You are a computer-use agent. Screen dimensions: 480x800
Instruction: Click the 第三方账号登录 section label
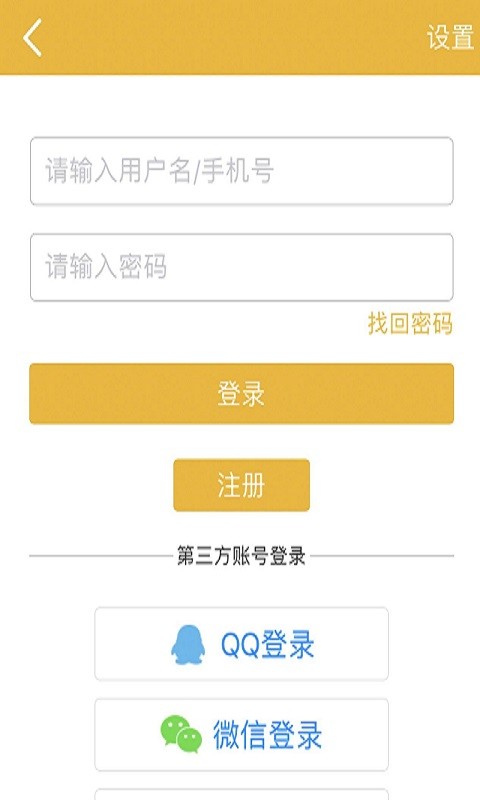pyautogui.click(x=241, y=556)
